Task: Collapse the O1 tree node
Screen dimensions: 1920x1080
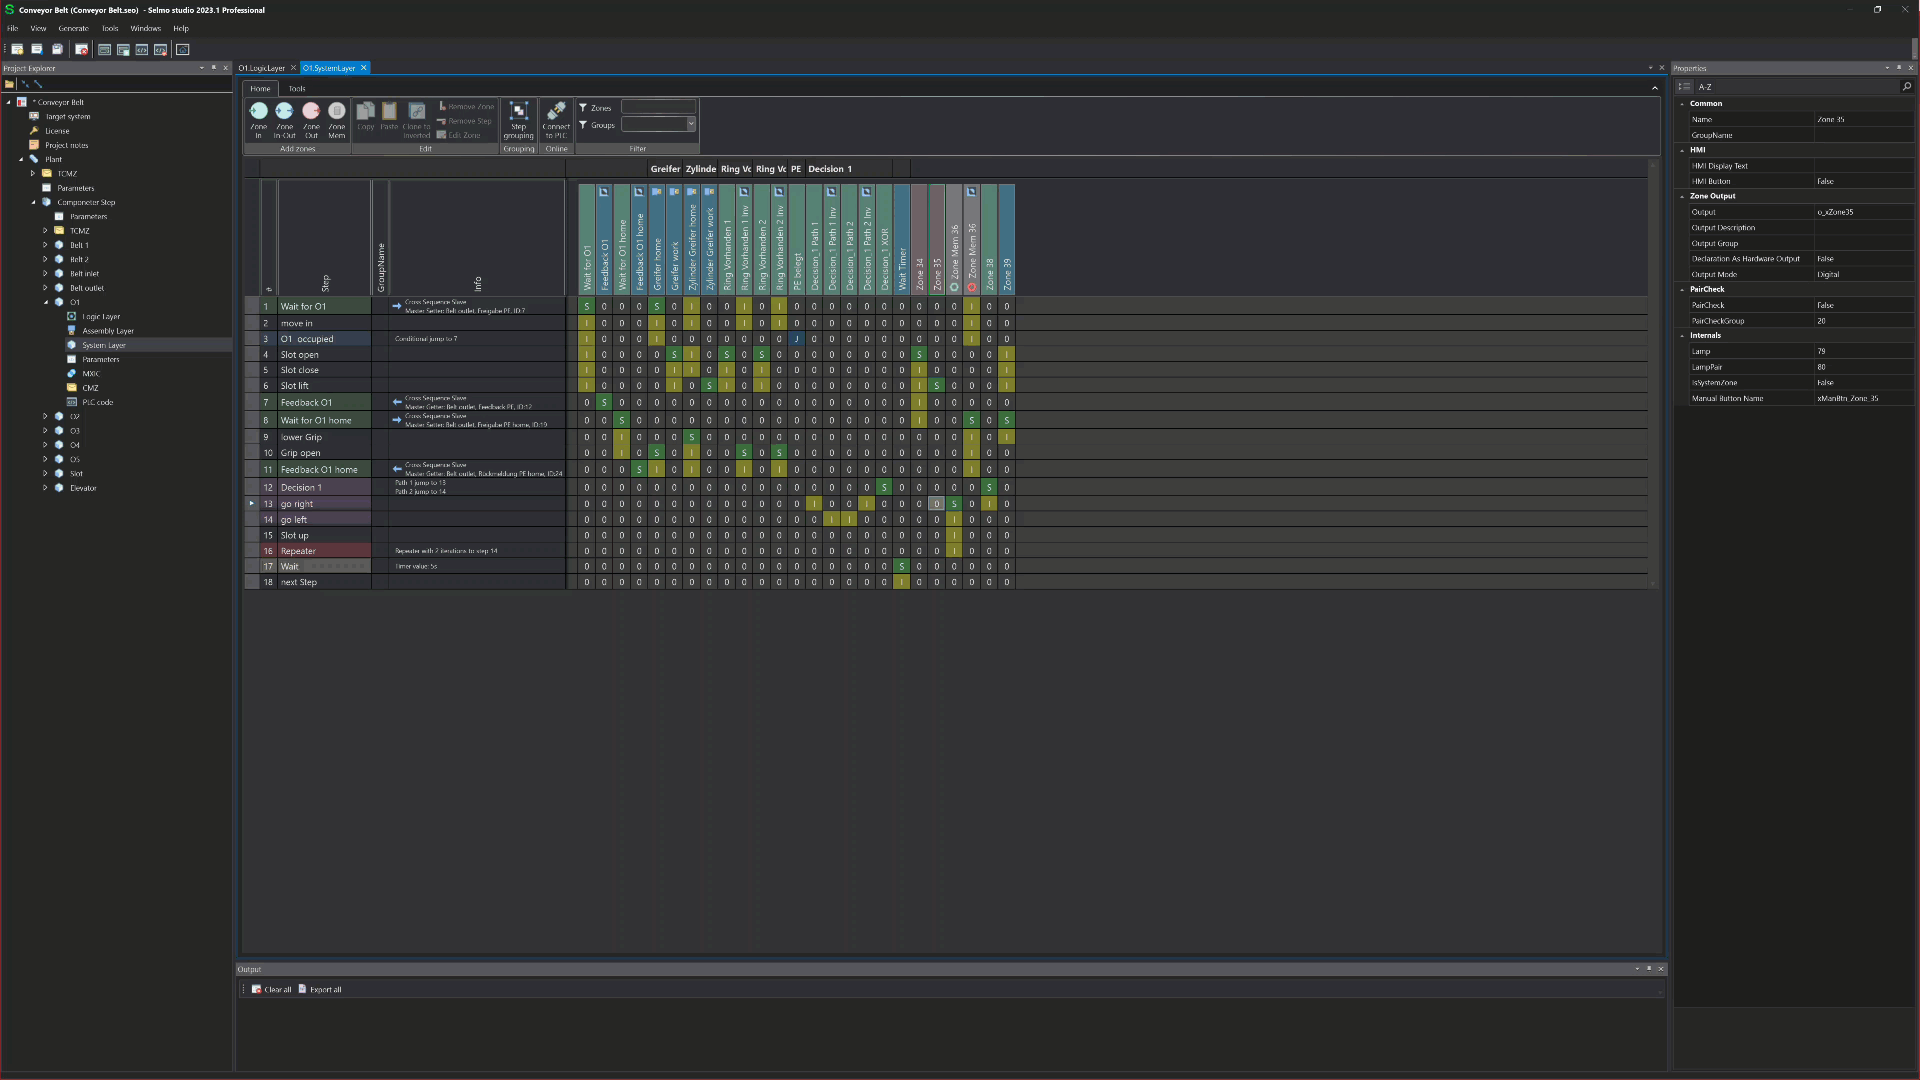Action: 45,302
